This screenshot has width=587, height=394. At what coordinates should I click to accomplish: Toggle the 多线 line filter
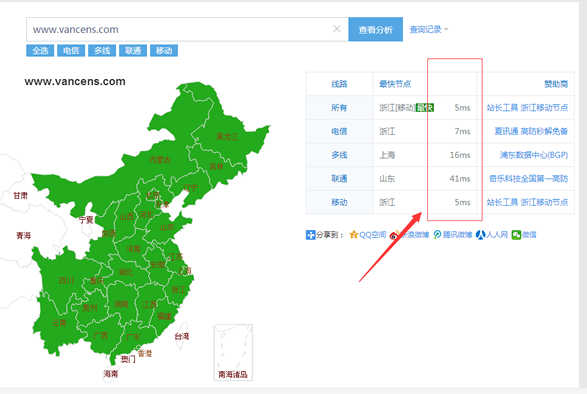[x=102, y=51]
